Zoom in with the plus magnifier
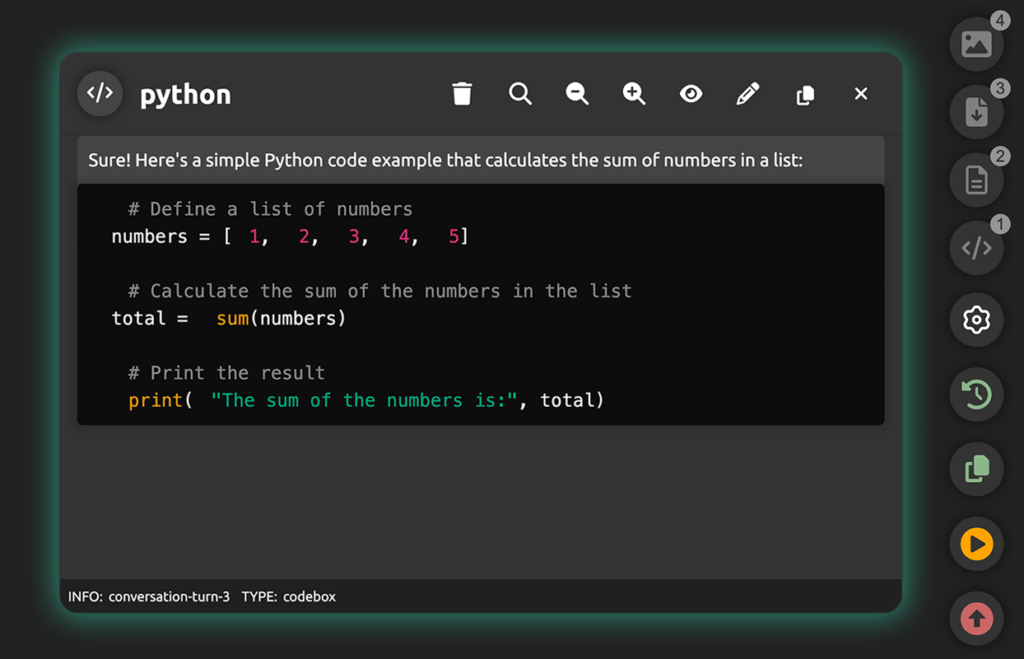This screenshot has width=1024, height=659. tap(633, 94)
